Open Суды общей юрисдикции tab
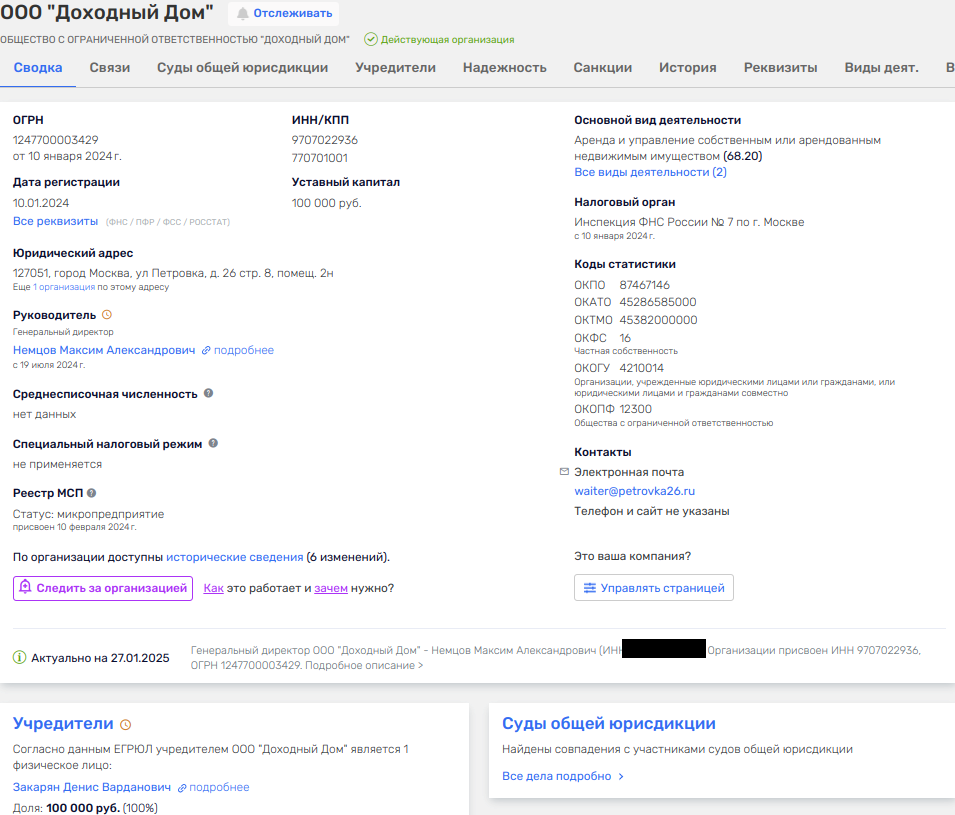Image resolution: width=955 pixels, height=815 pixels. (x=242, y=68)
